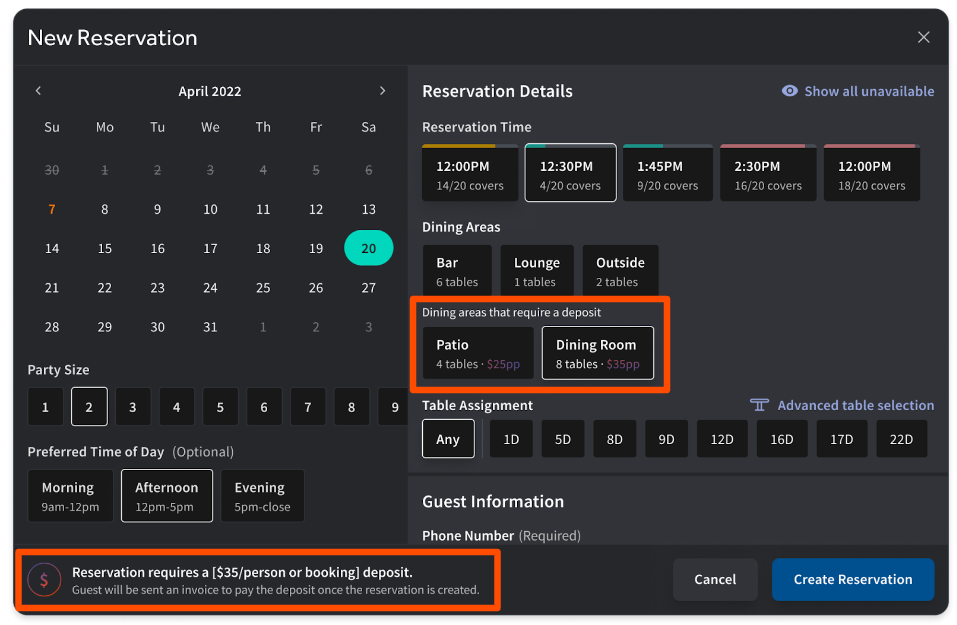Image resolution: width=957 pixels, height=625 pixels.
Task: Cancel the reservation
Action: pyautogui.click(x=715, y=580)
